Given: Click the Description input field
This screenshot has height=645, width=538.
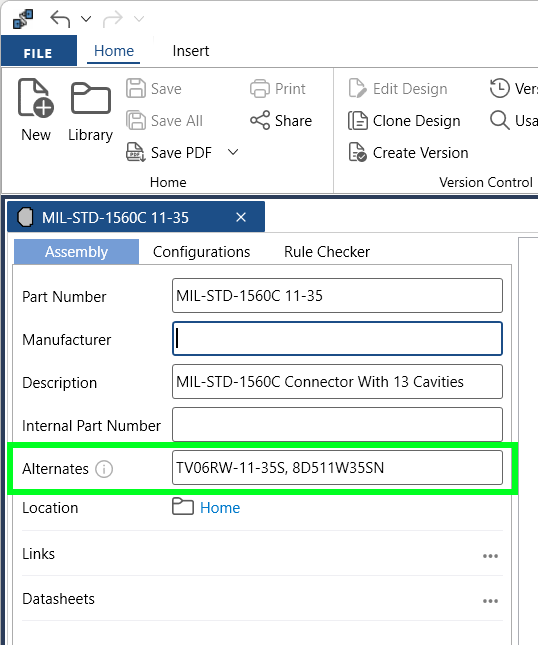Looking at the screenshot, I should [337, 381].
